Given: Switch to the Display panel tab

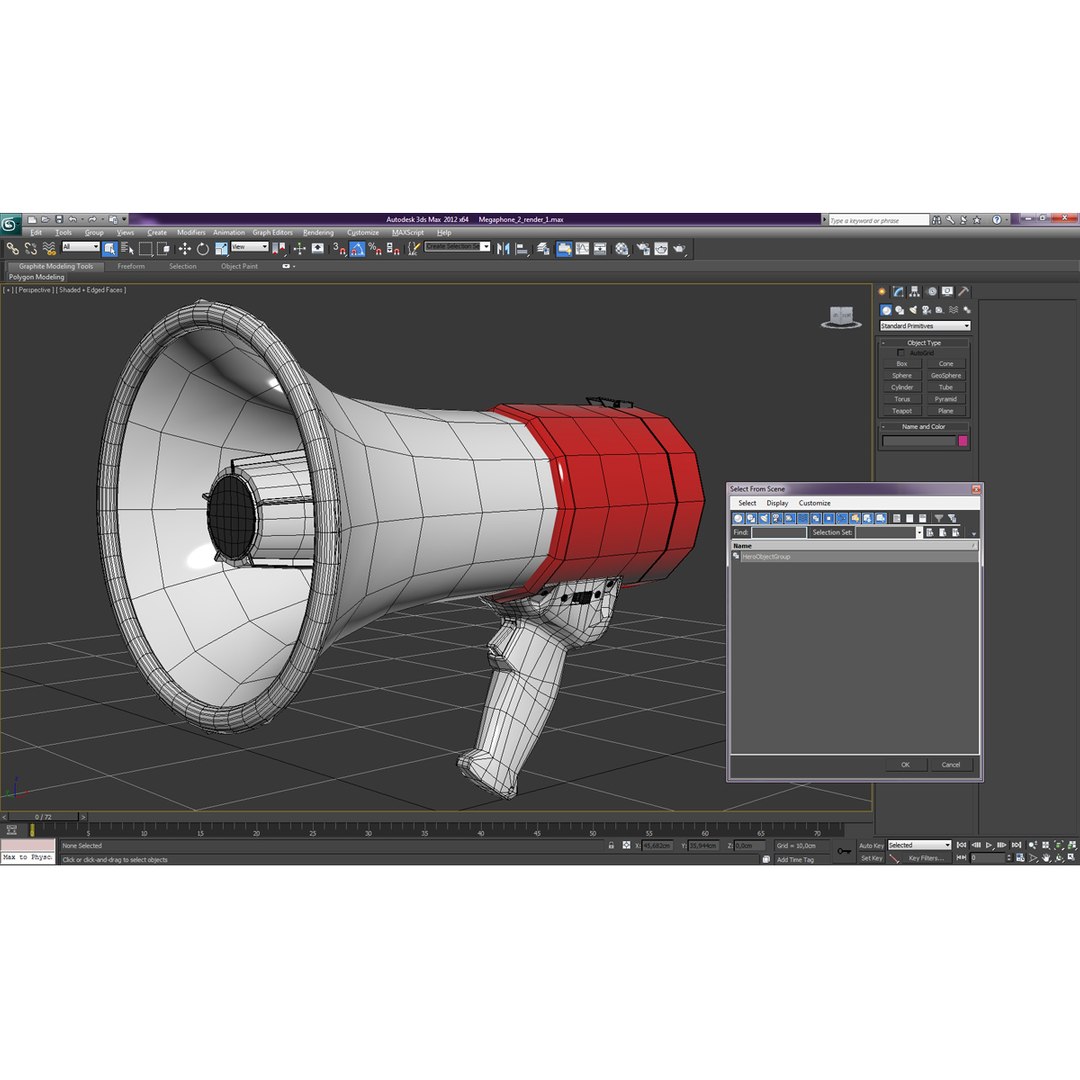Looking at the screenshot, I should point(948,291).
